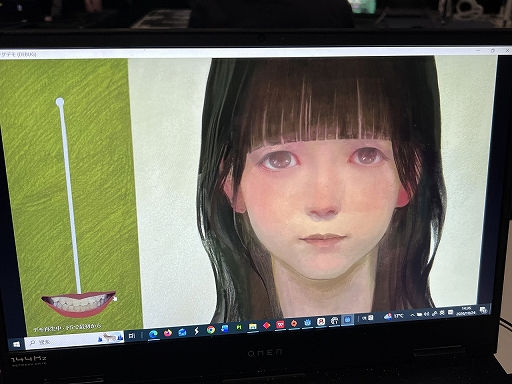Click the white lightning-bolt taskbar icon
The height and width of the screenshot is (384, 512).
(x=196, y=331)
